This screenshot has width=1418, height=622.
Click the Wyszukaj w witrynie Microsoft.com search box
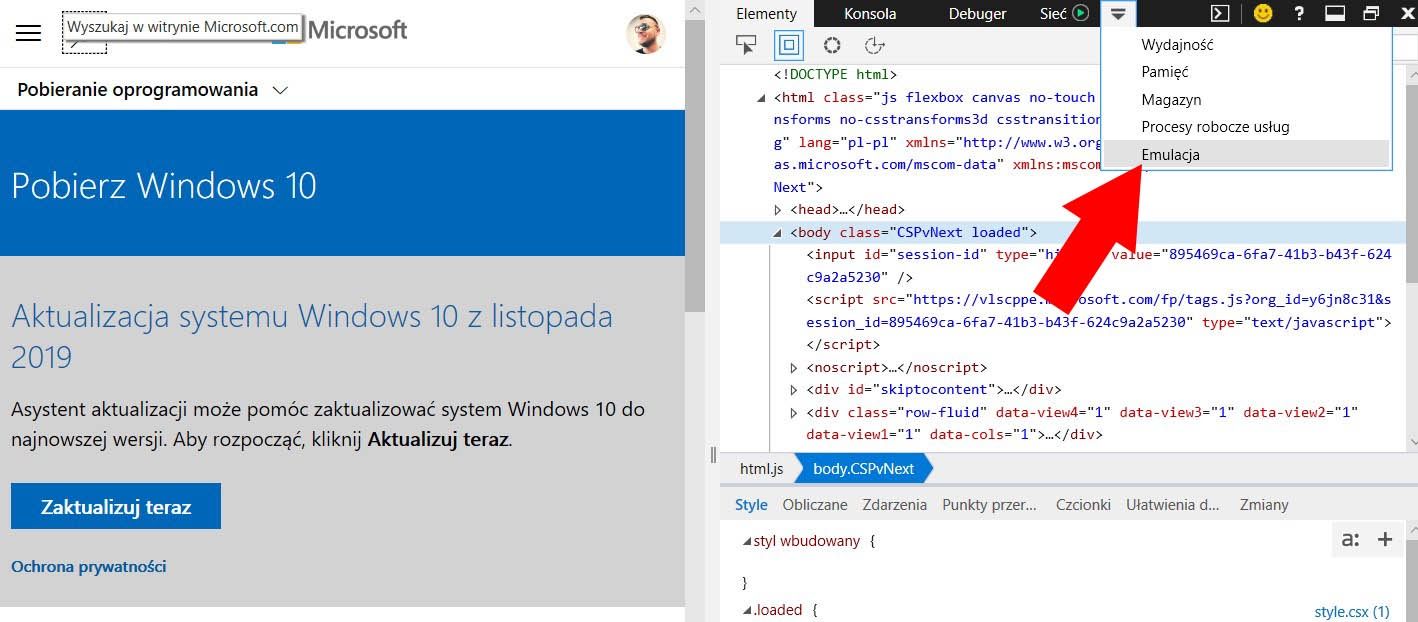(182, 27)
